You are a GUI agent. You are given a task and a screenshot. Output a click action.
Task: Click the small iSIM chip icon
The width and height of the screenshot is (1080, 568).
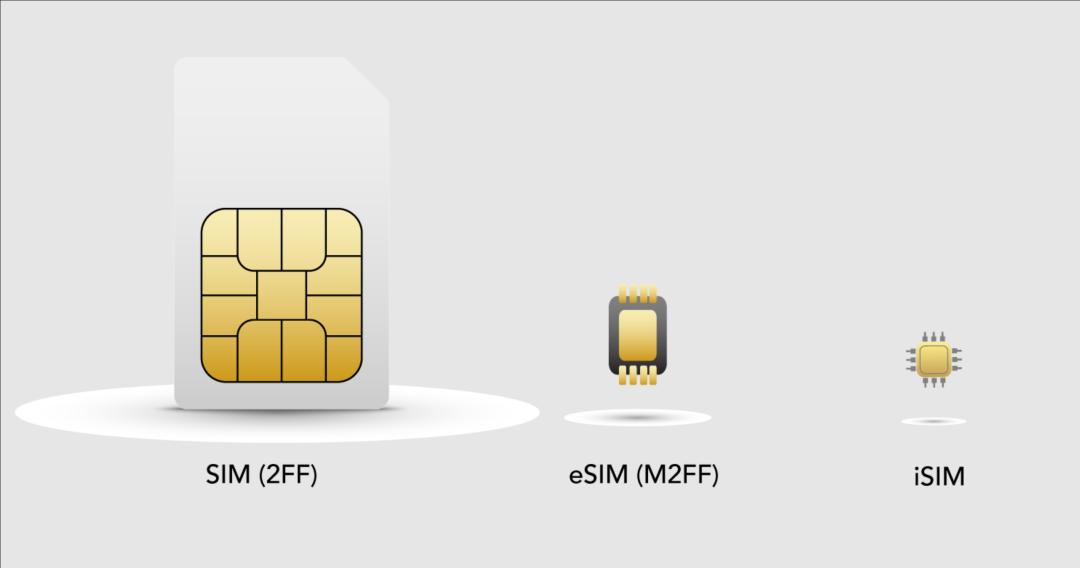[934, 359]
